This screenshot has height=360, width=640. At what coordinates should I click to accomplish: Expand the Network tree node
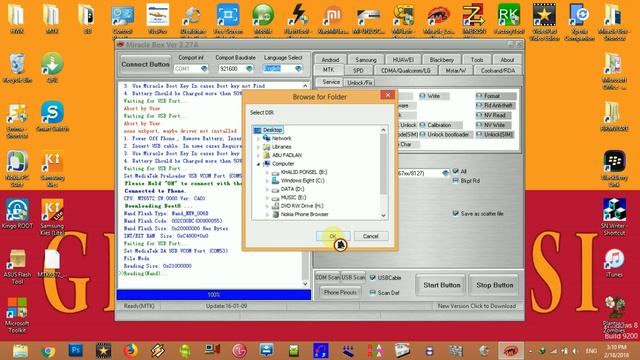(x=258, y=138)
